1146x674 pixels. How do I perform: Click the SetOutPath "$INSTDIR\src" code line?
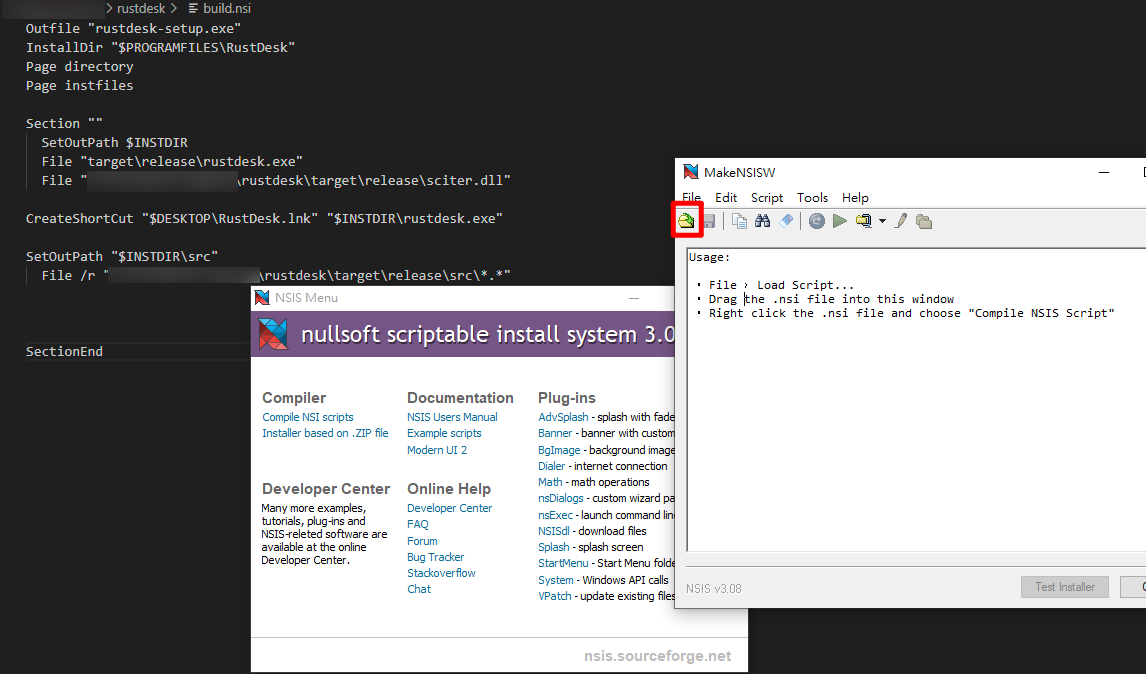(x=122, y=257)
